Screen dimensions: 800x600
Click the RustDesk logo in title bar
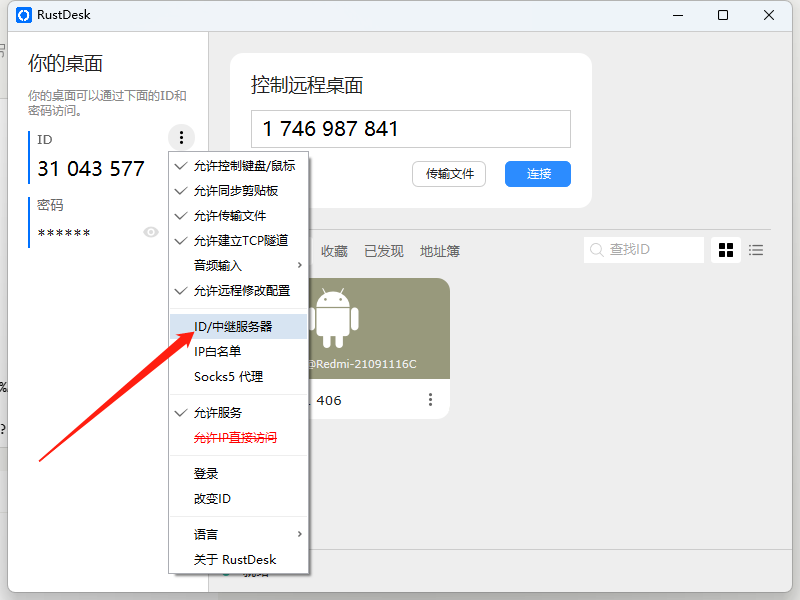(x=23, y=15)
